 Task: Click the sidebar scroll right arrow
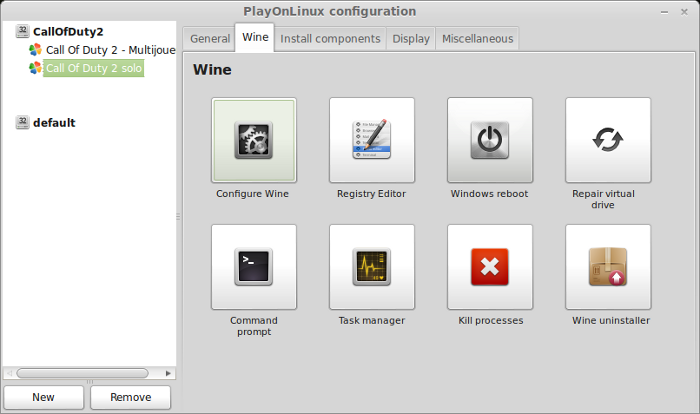click(x=168, y=373)
